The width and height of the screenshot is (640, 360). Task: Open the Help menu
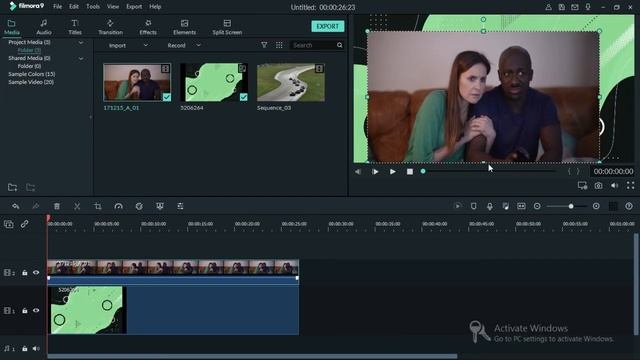click(155, 7)
